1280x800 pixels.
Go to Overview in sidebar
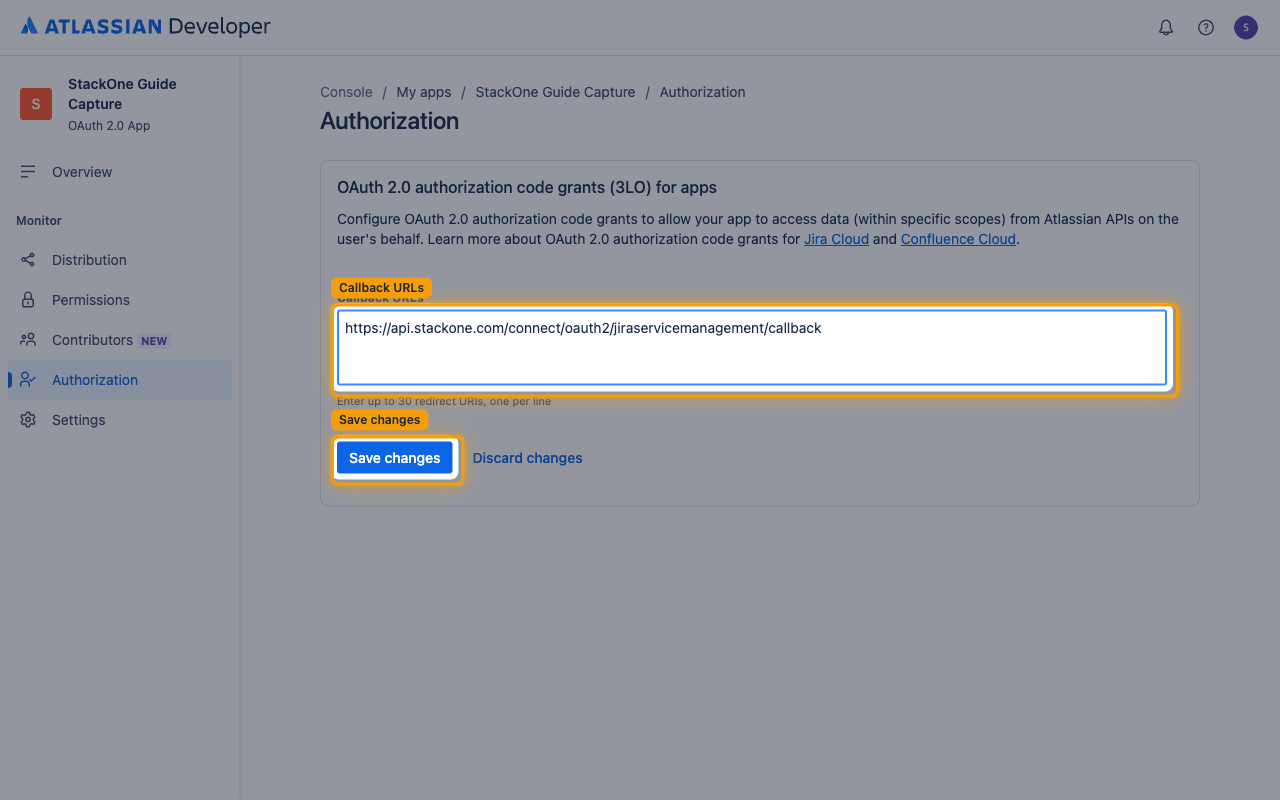tap(120, 172)
